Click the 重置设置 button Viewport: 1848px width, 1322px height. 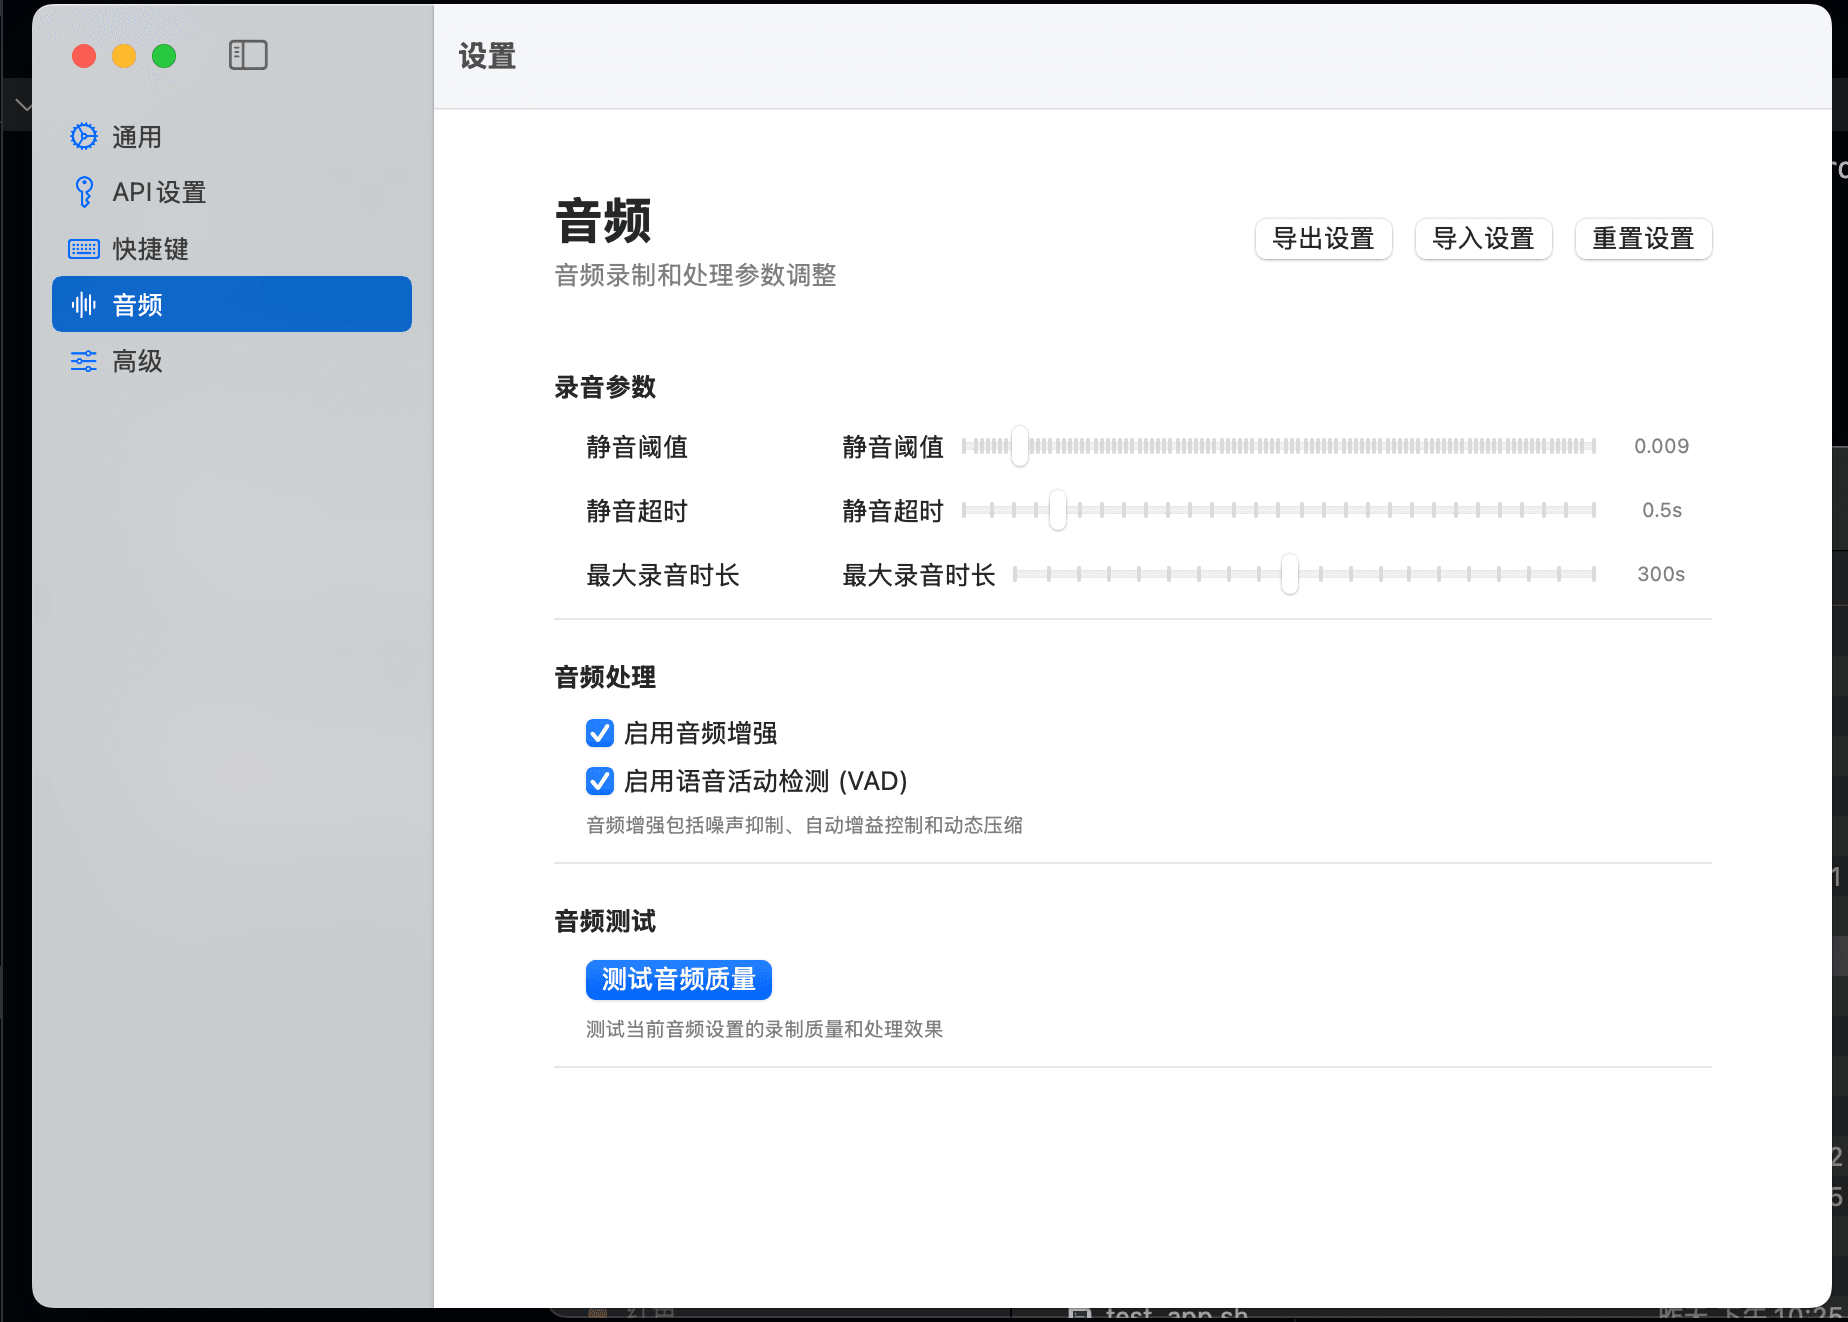coord(1643,239)
